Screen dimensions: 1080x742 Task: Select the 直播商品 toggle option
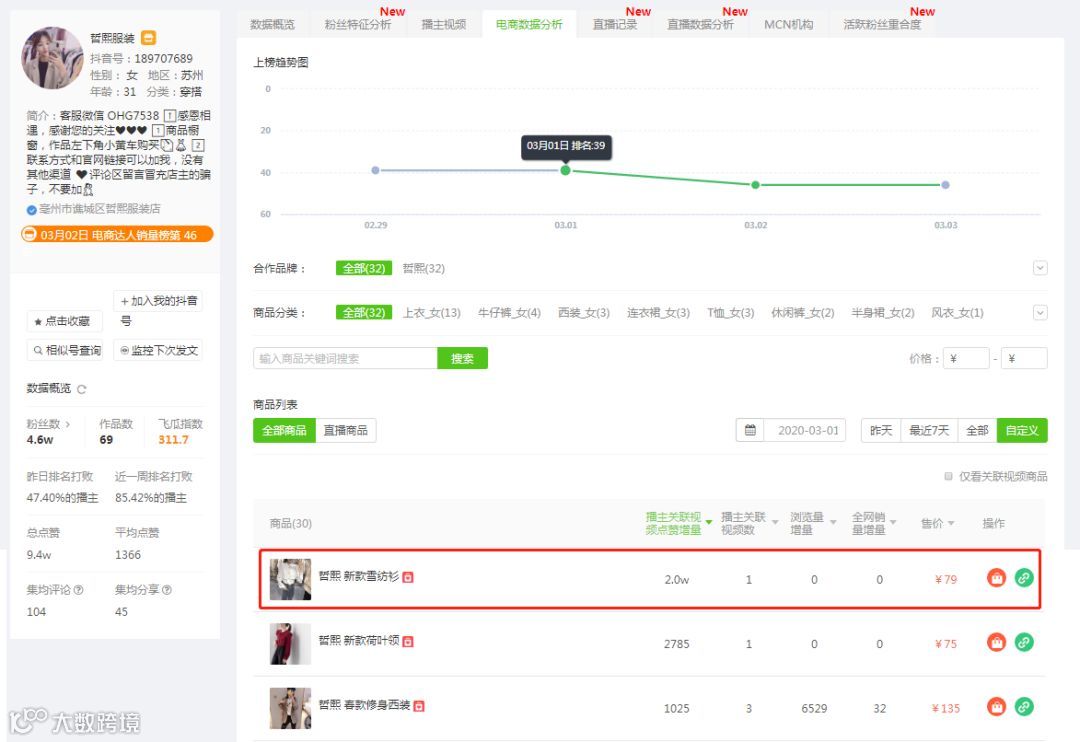coord(346,431)
